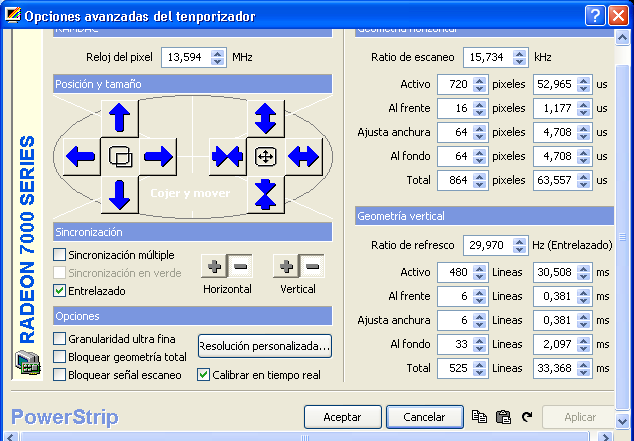Click the Sincronización section header
This screenshot has width=634, height=441.
[x=192, y=232]
